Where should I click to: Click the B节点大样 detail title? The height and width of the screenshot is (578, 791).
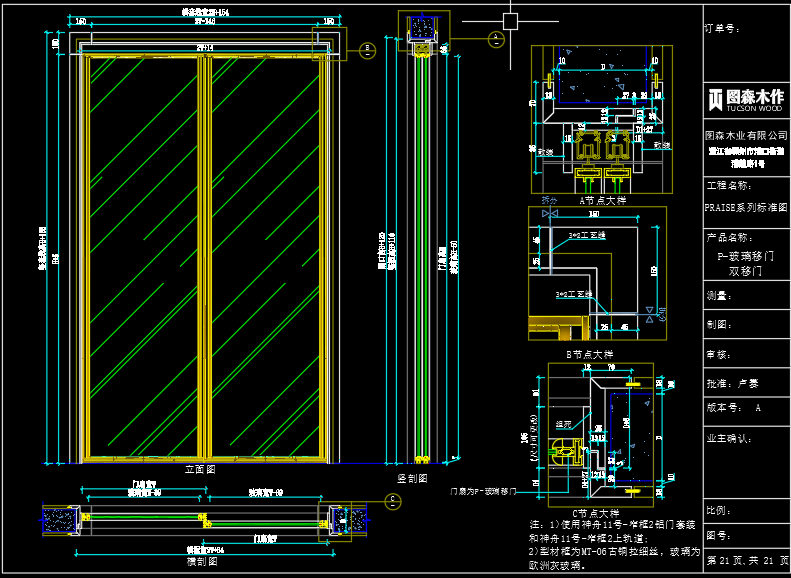click(588, 354)
